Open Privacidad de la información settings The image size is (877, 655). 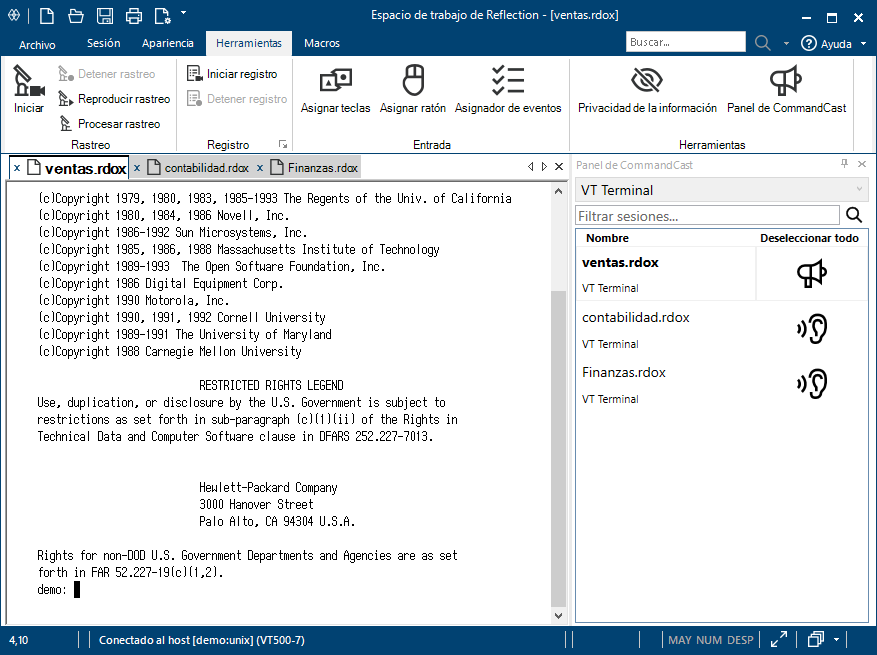pyautogui.click(x=647, y=90)
